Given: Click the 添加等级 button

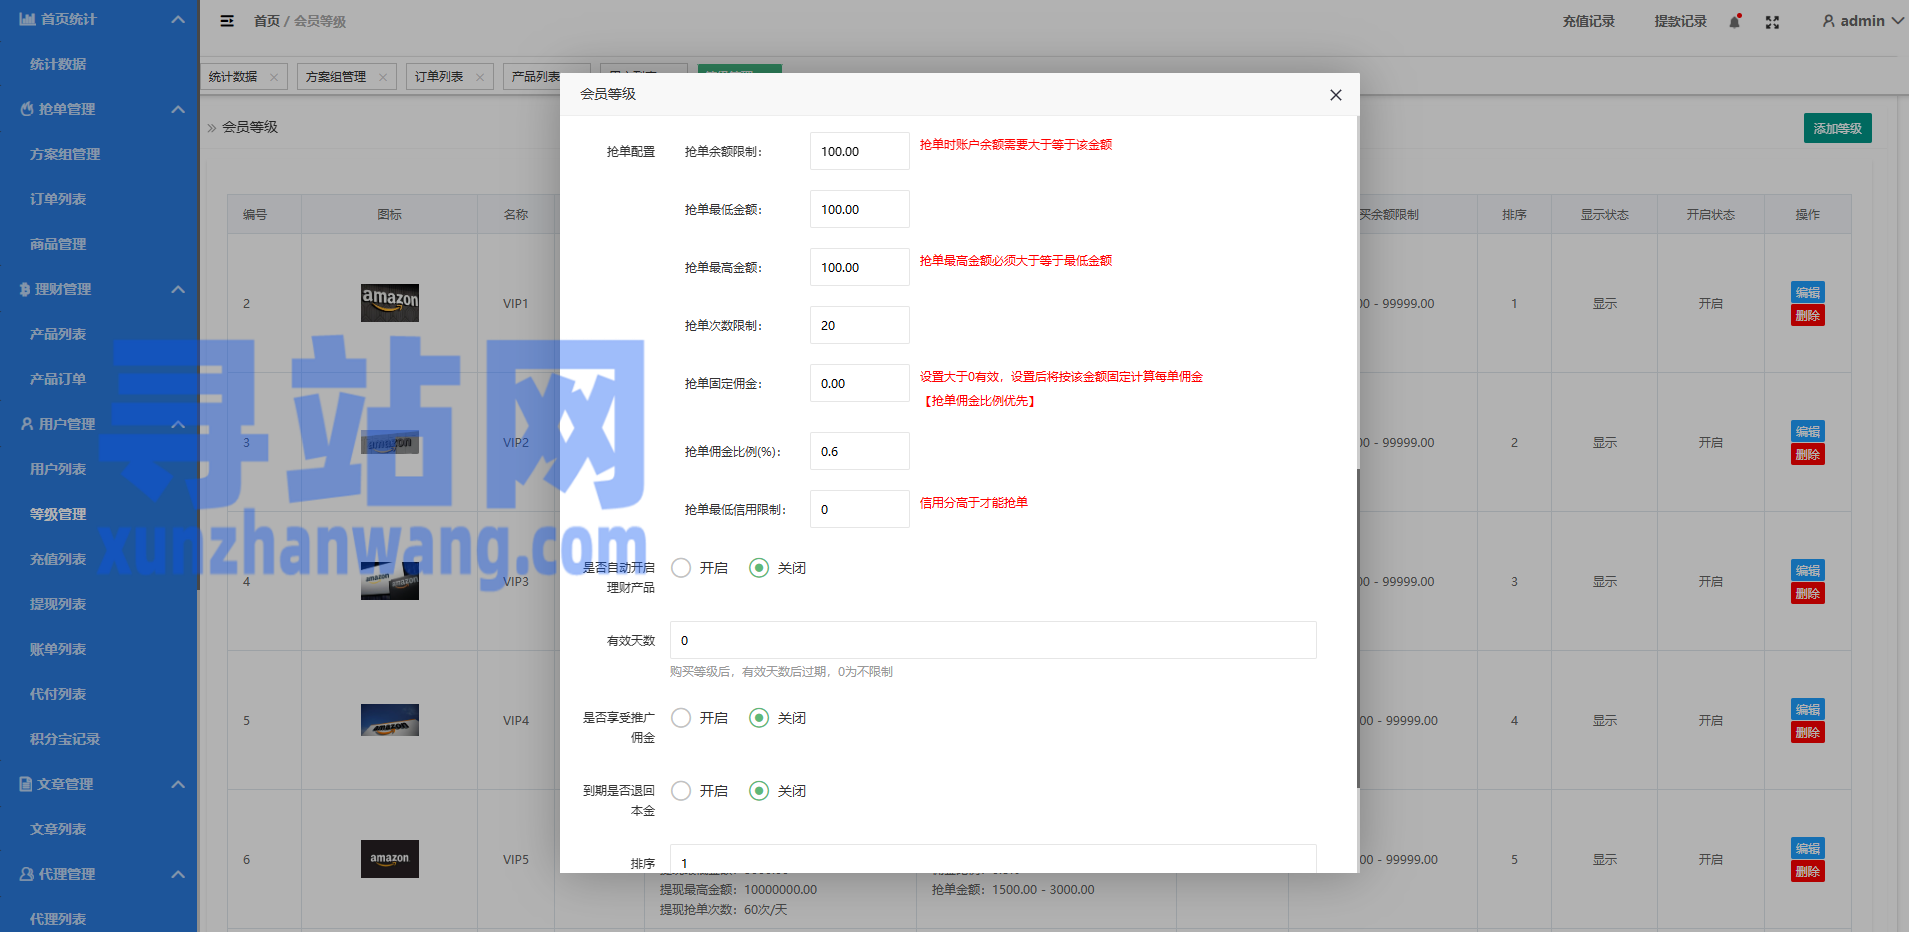Looking at the screenshot, I should point(1837,128).
